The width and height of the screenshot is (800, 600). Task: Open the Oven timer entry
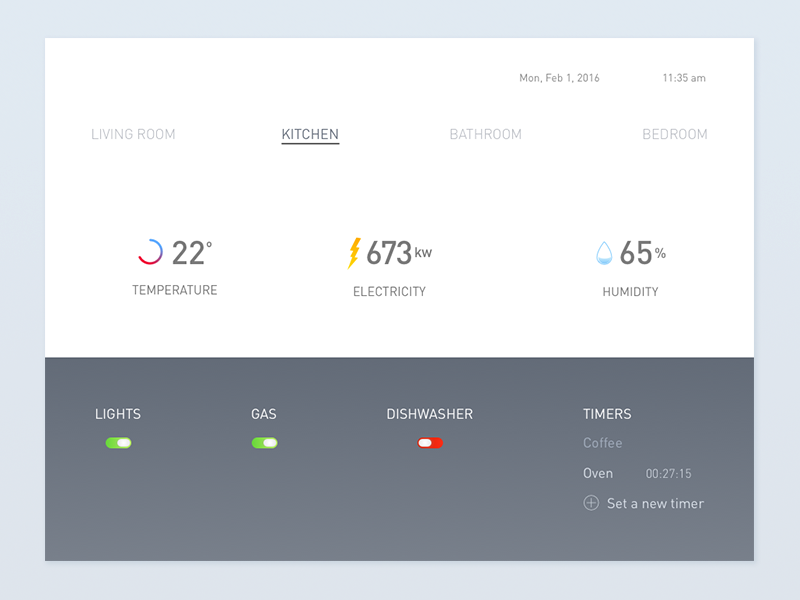click(x=598, y=473)
